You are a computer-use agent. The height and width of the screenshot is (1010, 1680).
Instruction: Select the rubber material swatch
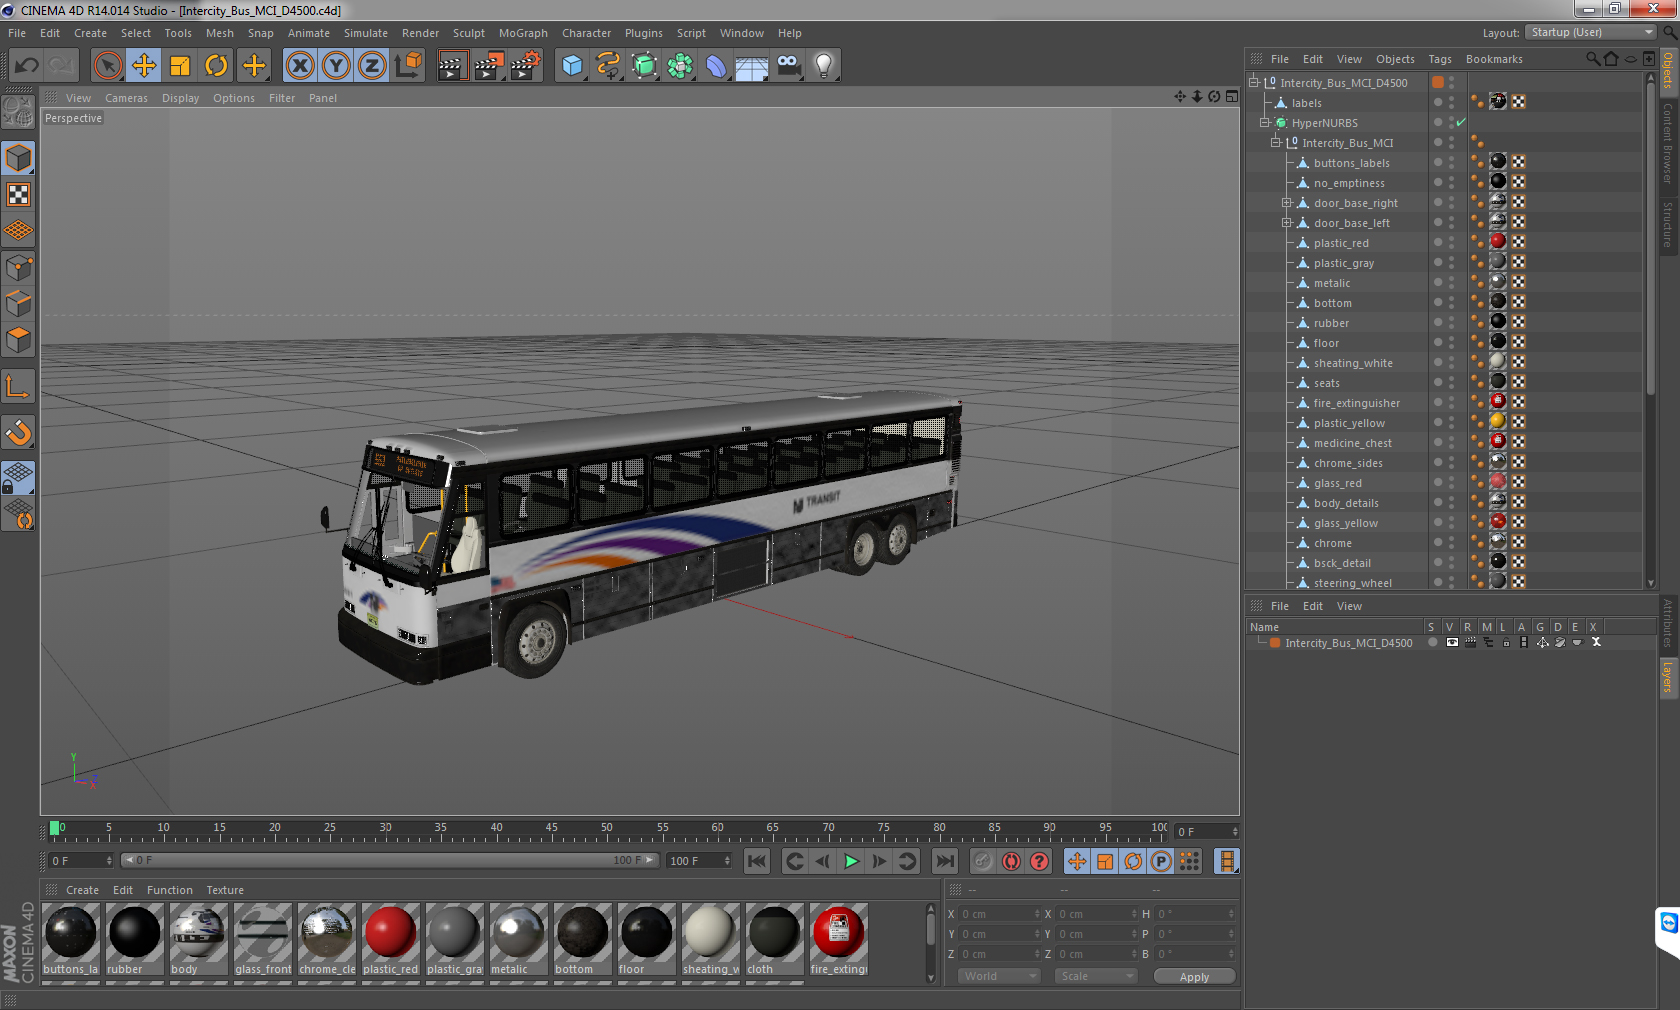tap(134, 939)
